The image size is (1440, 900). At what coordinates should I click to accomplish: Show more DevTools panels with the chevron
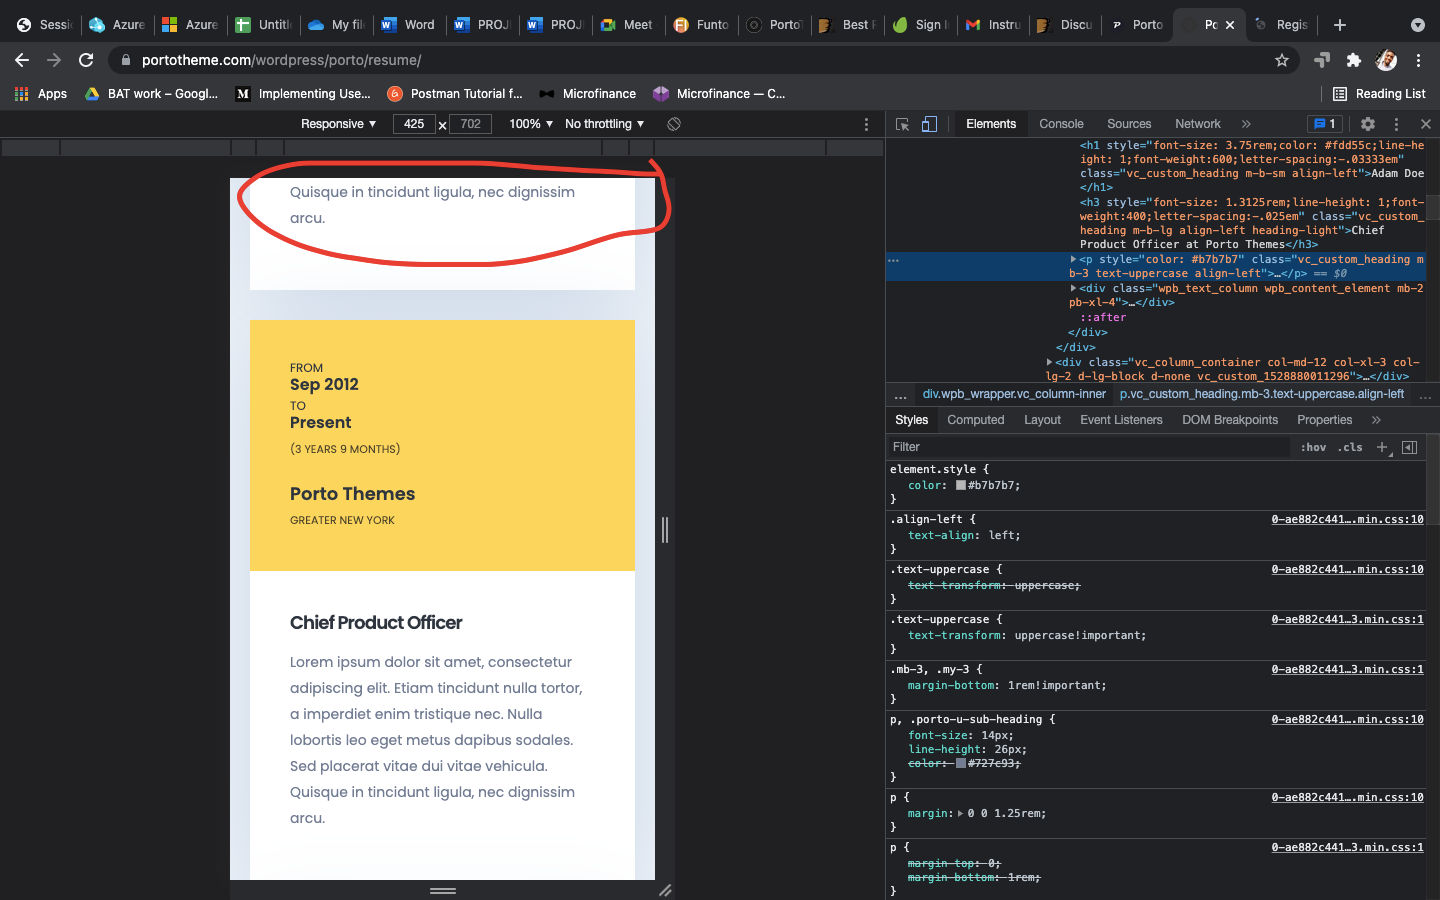[1246, 124]
